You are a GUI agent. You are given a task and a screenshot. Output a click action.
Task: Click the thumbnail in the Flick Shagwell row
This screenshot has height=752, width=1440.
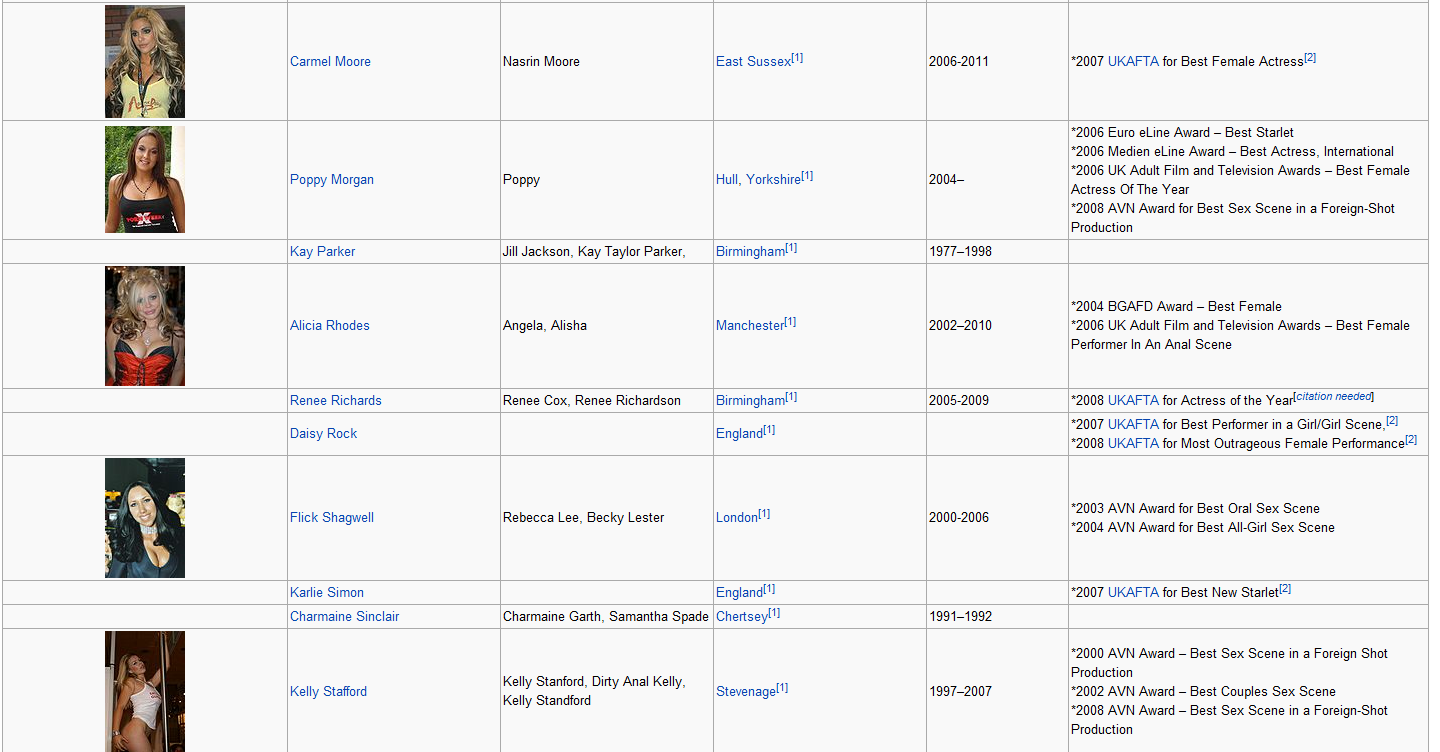145,518
